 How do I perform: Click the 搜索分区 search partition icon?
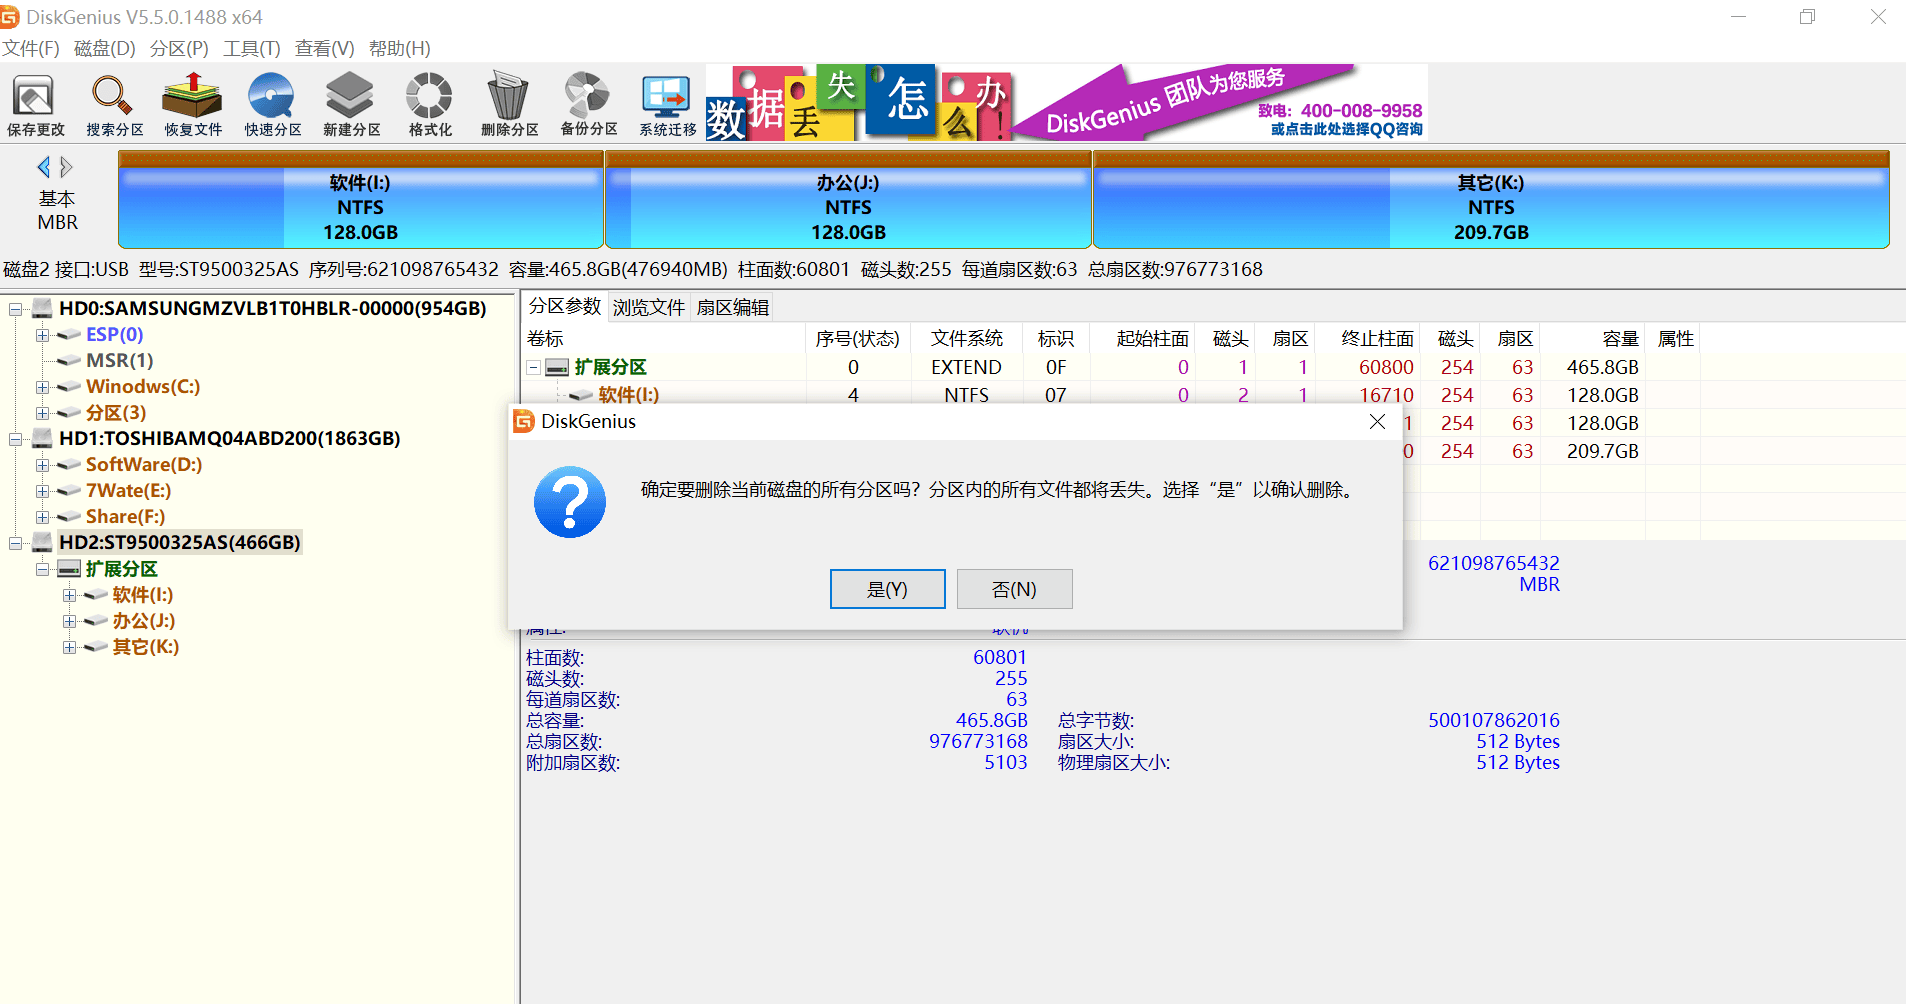click(x=114, y=104)
